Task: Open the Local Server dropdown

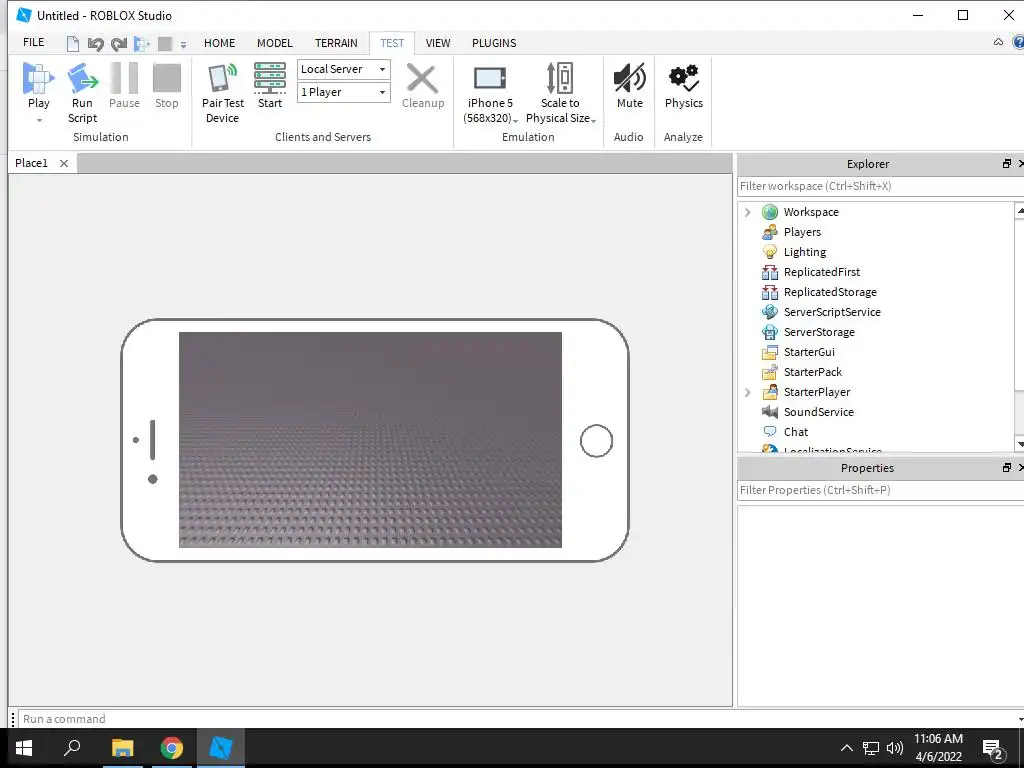Action: [x=344, y=69]
